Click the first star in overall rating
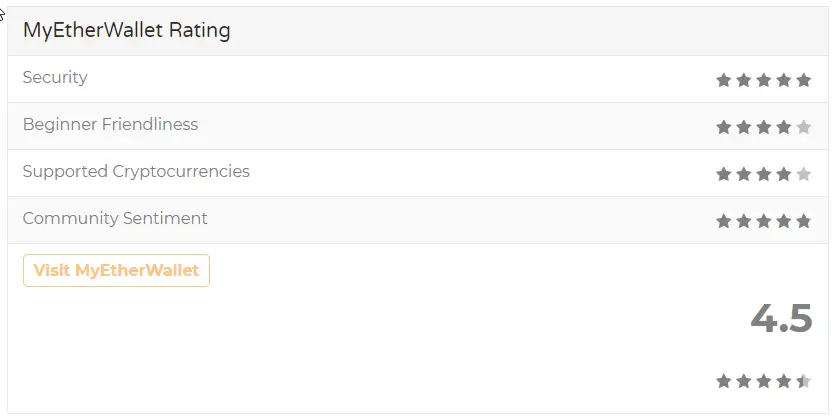This screenshot has width=835, height=420. [723, 381]
